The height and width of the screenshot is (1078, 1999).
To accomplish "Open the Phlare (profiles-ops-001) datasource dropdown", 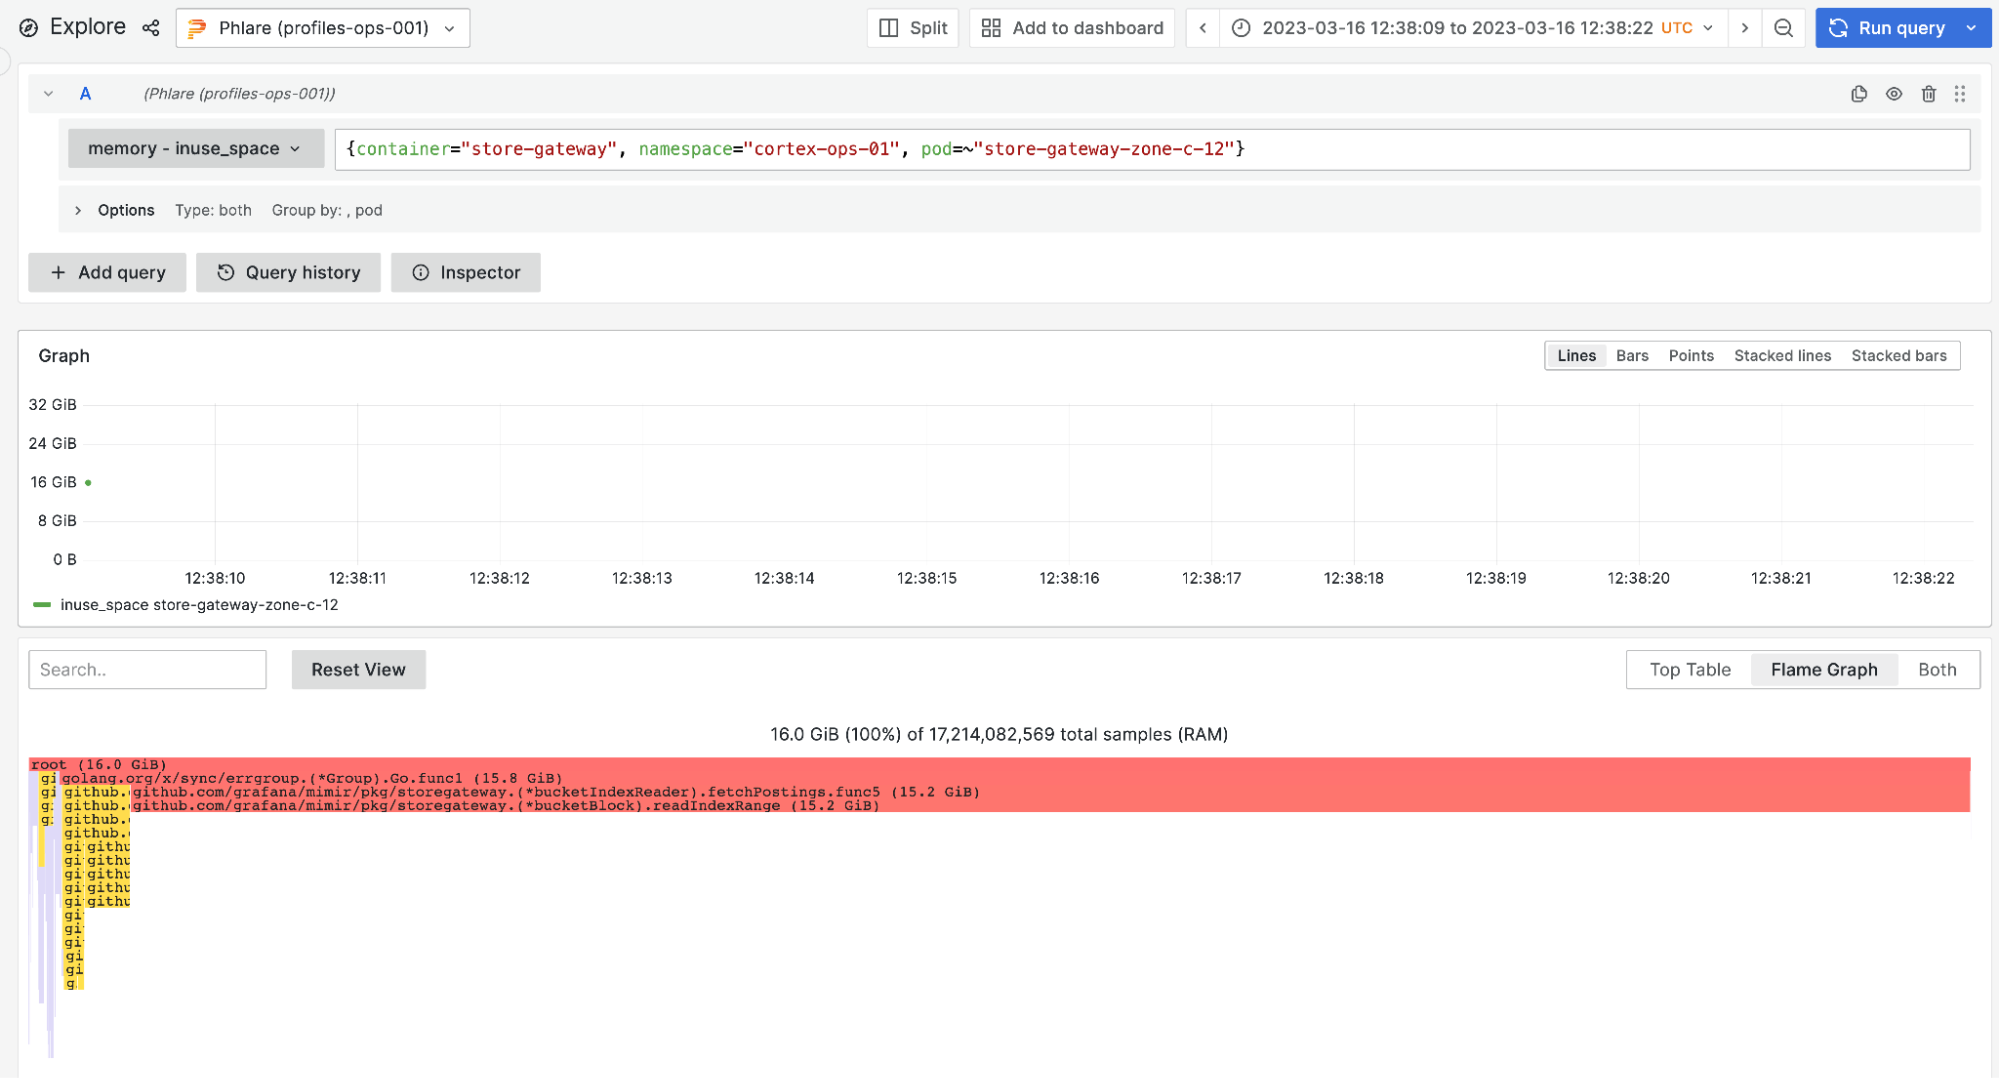I will coord(322,27).
